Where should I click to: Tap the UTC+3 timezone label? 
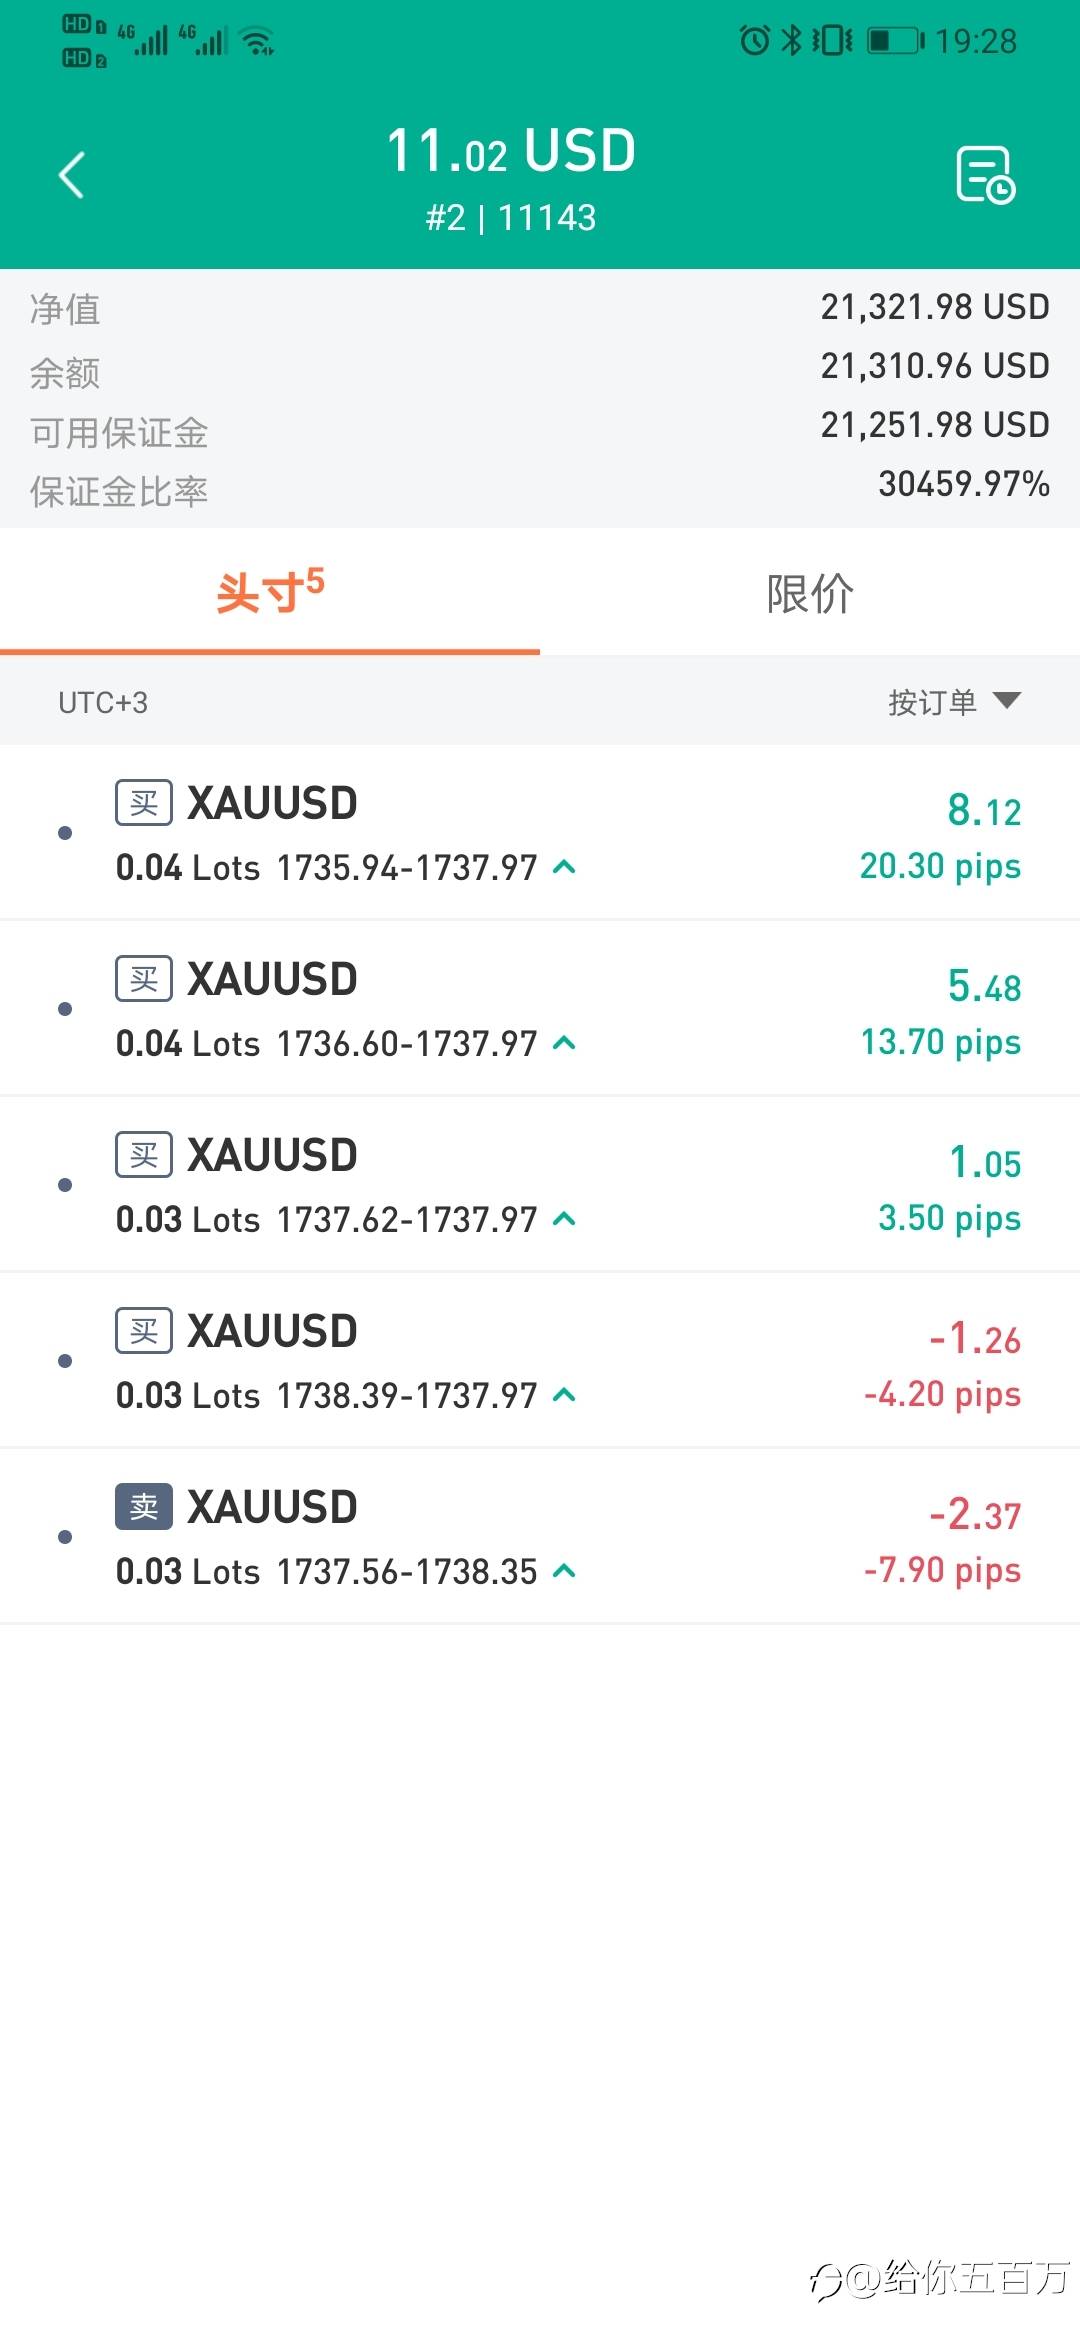(x=103, y=703)
